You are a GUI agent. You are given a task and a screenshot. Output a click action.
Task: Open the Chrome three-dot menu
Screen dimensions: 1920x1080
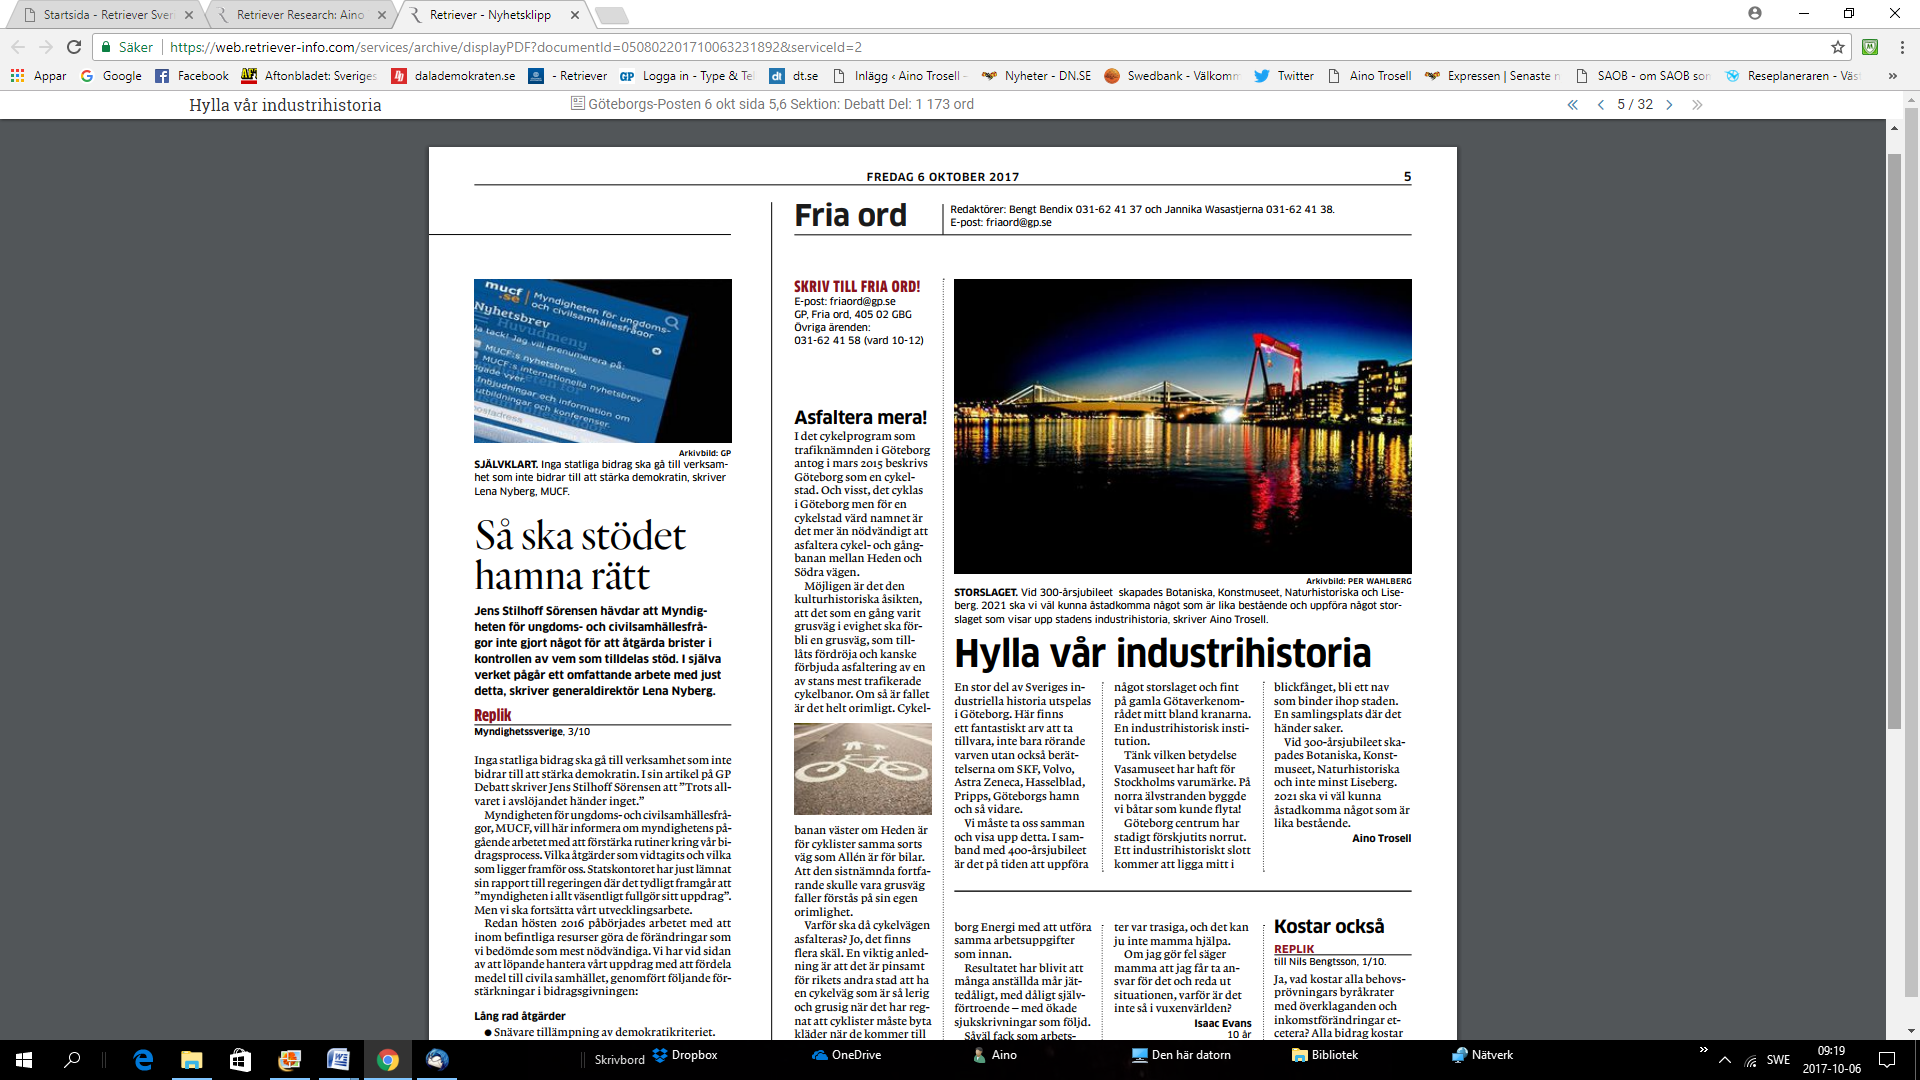[1902, 47]
